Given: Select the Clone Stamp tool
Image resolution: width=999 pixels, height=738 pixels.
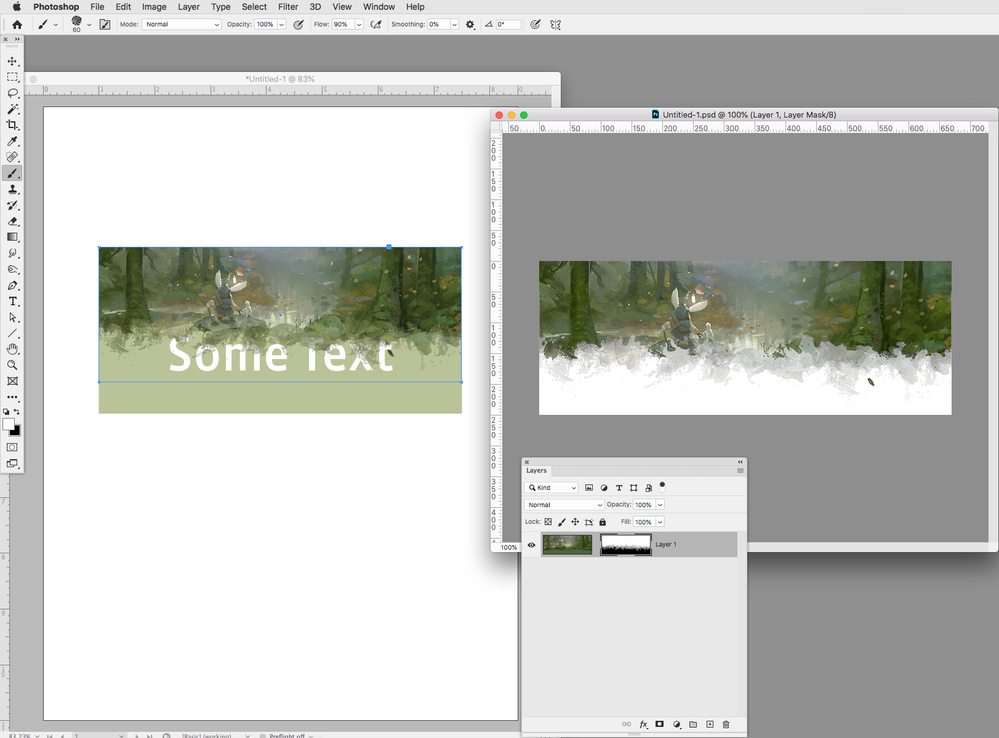Looking at the screenshot, I should pos(12,189).
